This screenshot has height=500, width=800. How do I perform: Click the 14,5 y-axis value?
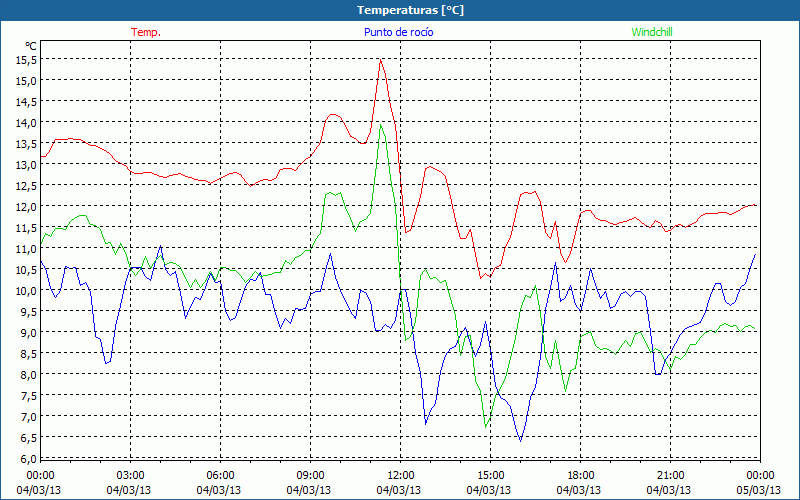(x=26, y=102)
